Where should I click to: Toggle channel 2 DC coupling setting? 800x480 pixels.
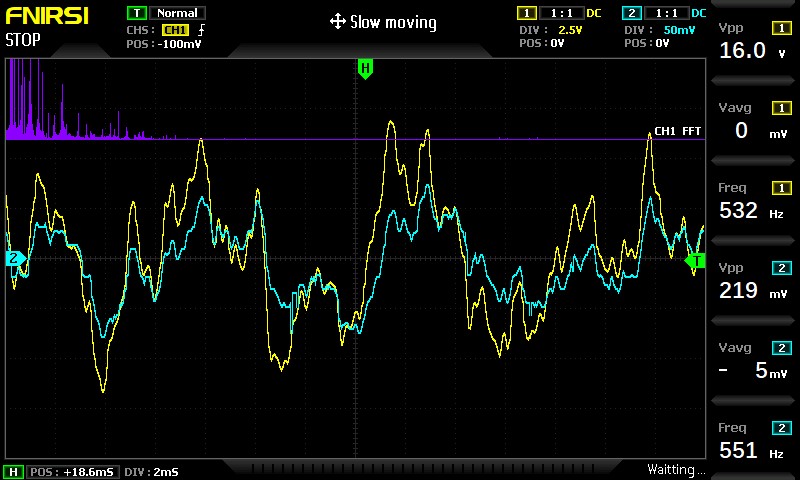tap(697, 13)
